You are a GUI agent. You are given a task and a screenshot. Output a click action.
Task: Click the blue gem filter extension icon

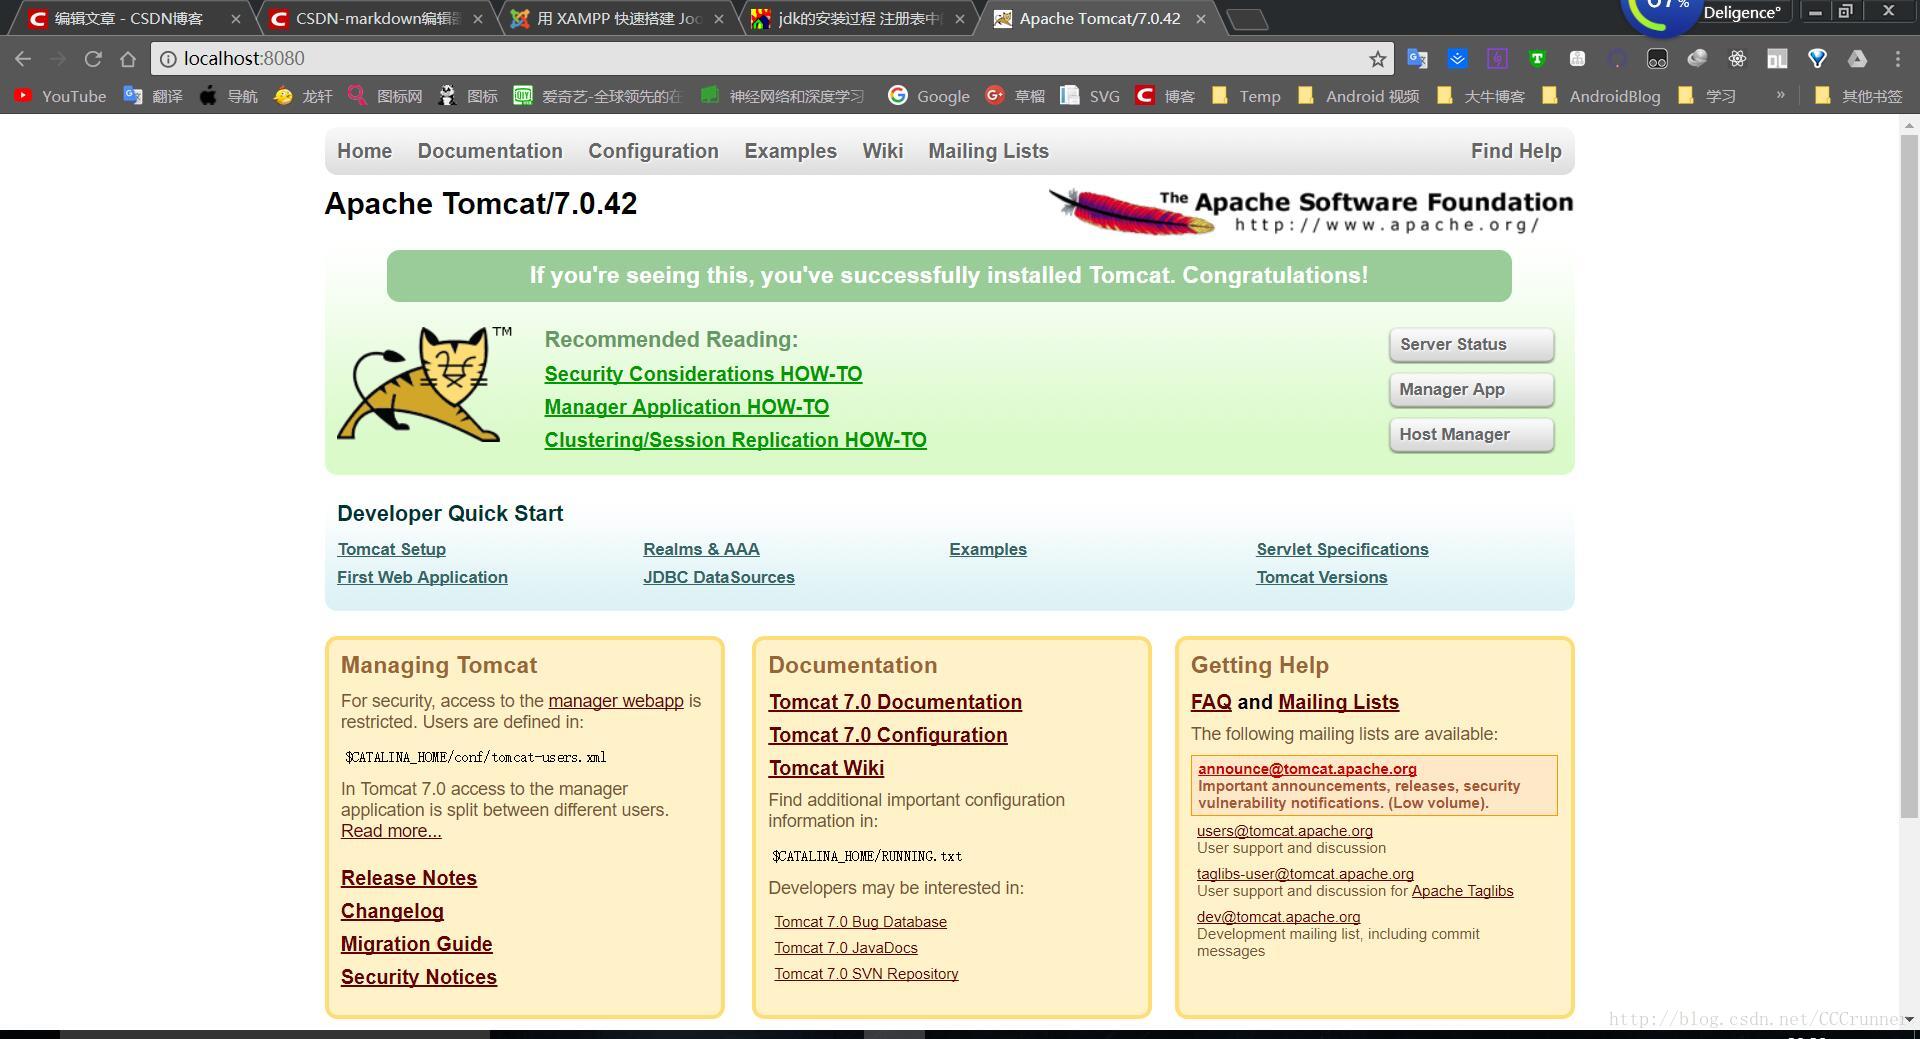click(1817, 59)
